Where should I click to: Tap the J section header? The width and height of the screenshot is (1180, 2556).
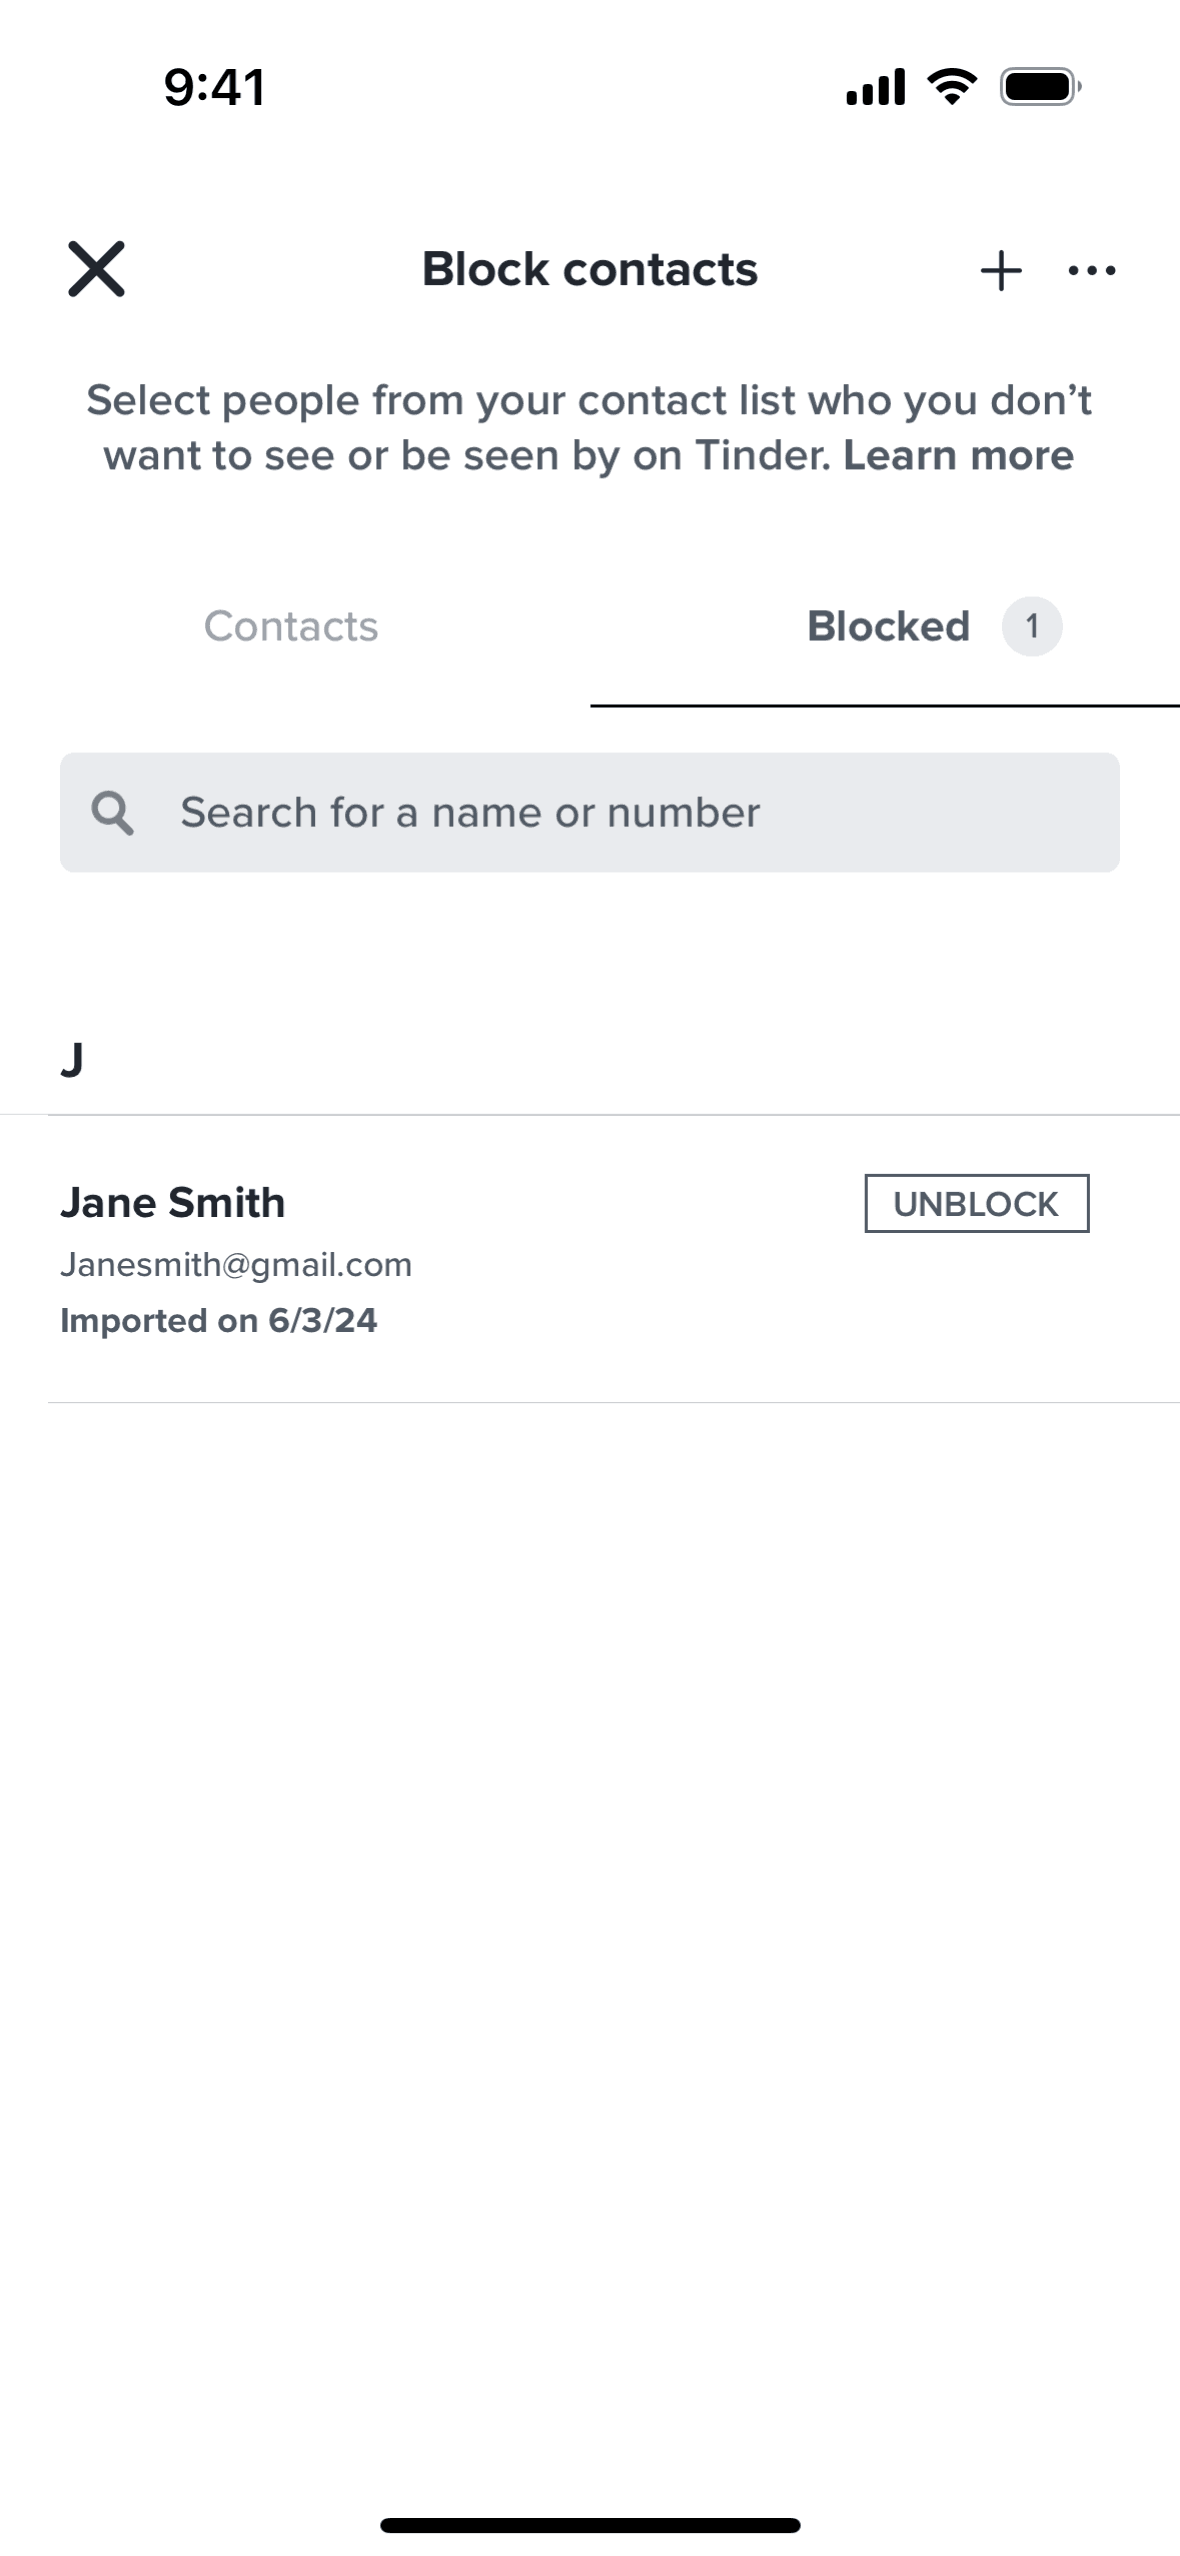click(72, 1059)
